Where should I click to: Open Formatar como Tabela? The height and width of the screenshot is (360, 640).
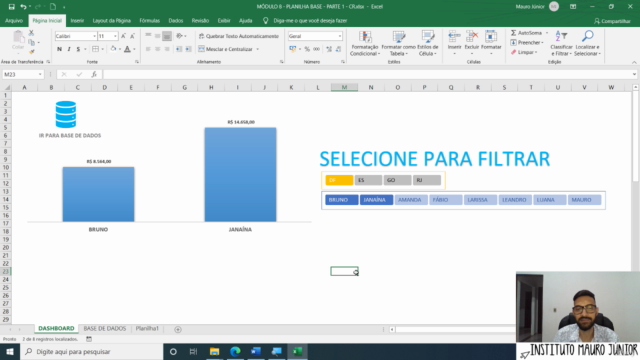point(398,43)
